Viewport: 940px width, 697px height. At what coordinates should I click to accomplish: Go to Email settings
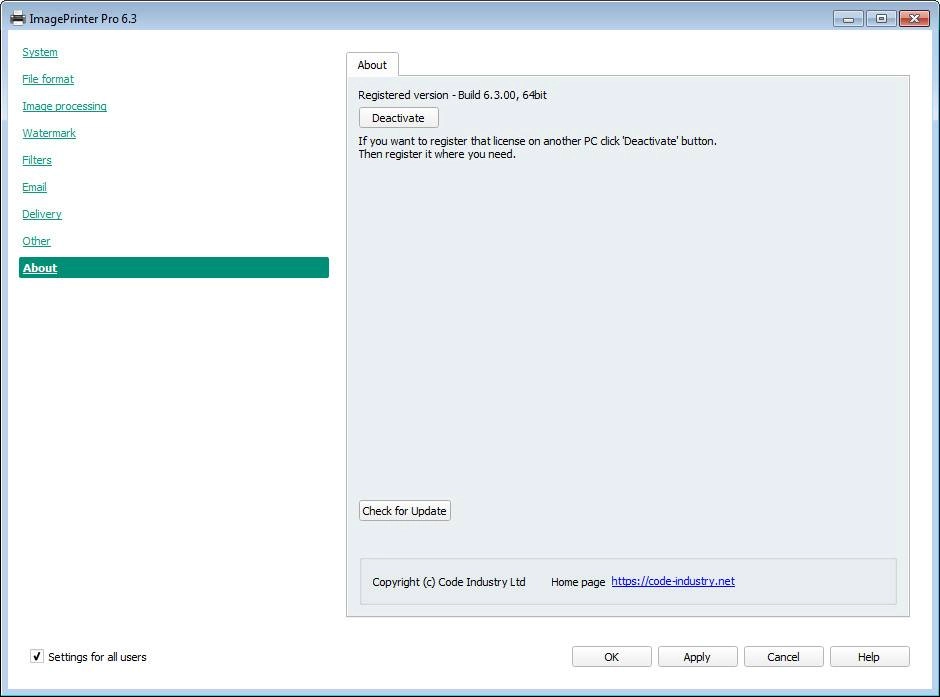pyautogui.click(x=34, y=187)
